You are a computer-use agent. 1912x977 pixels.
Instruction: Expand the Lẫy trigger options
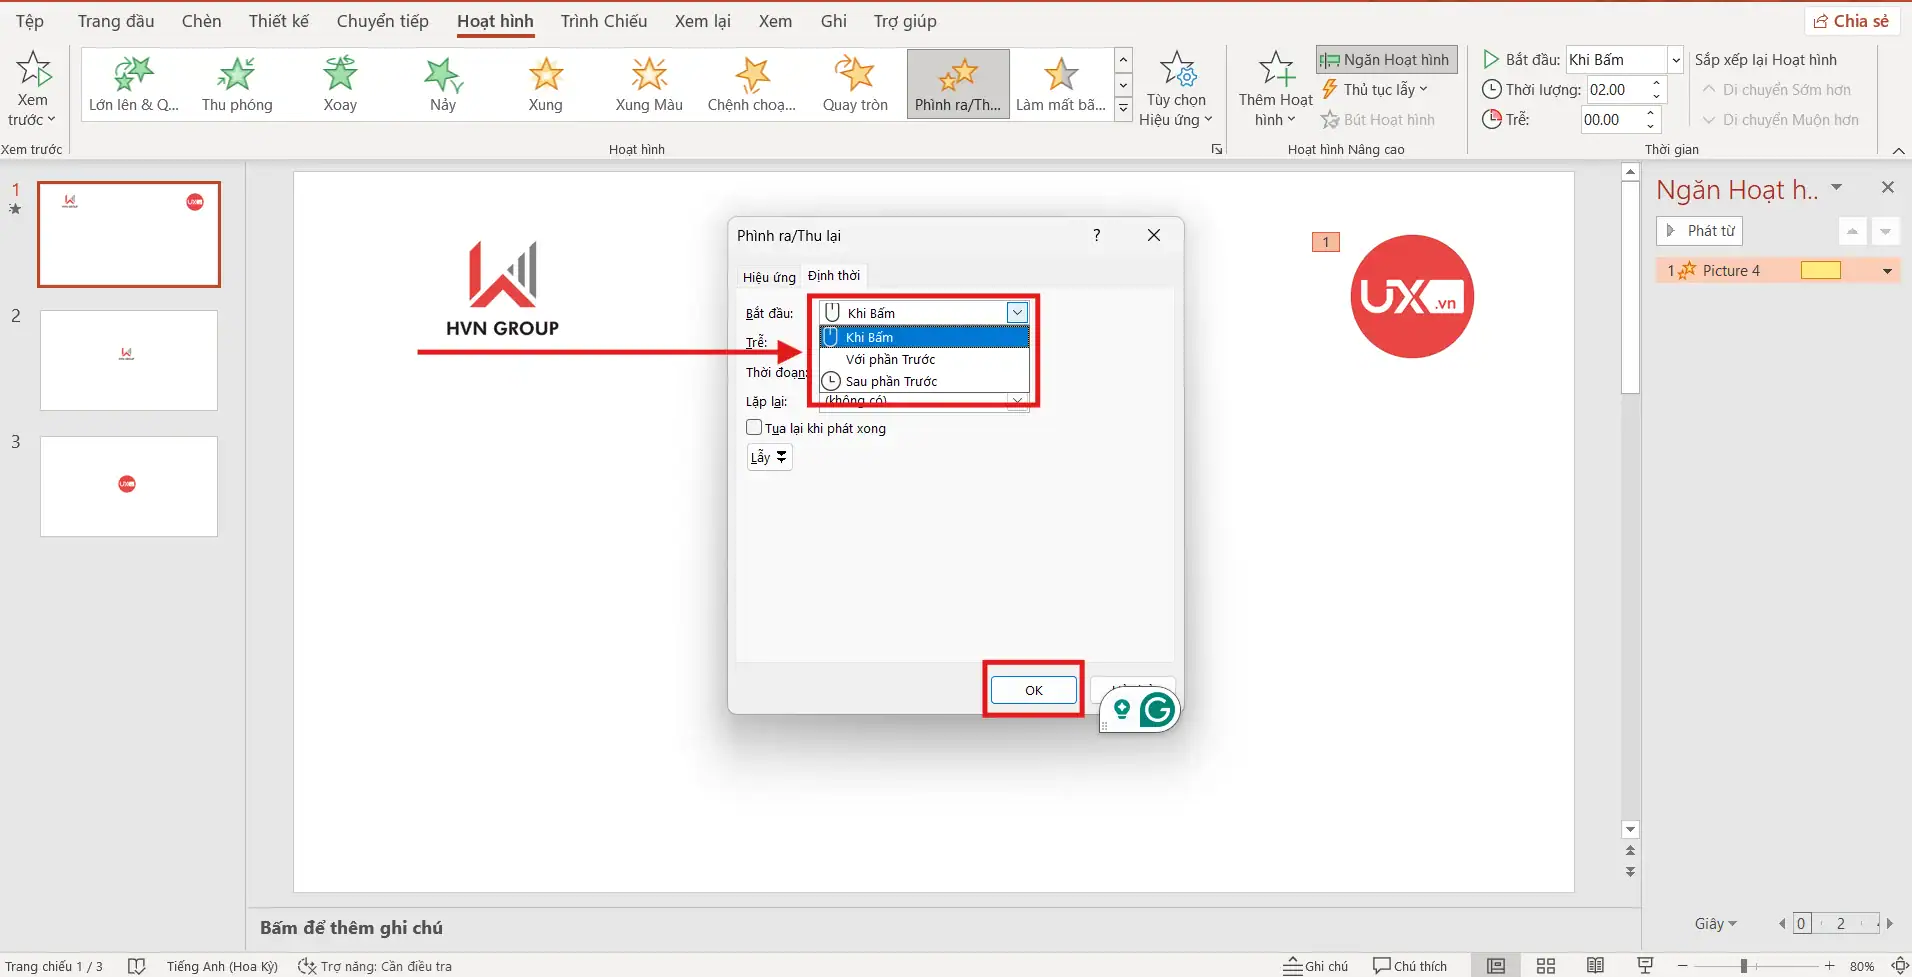coord(769,457)
